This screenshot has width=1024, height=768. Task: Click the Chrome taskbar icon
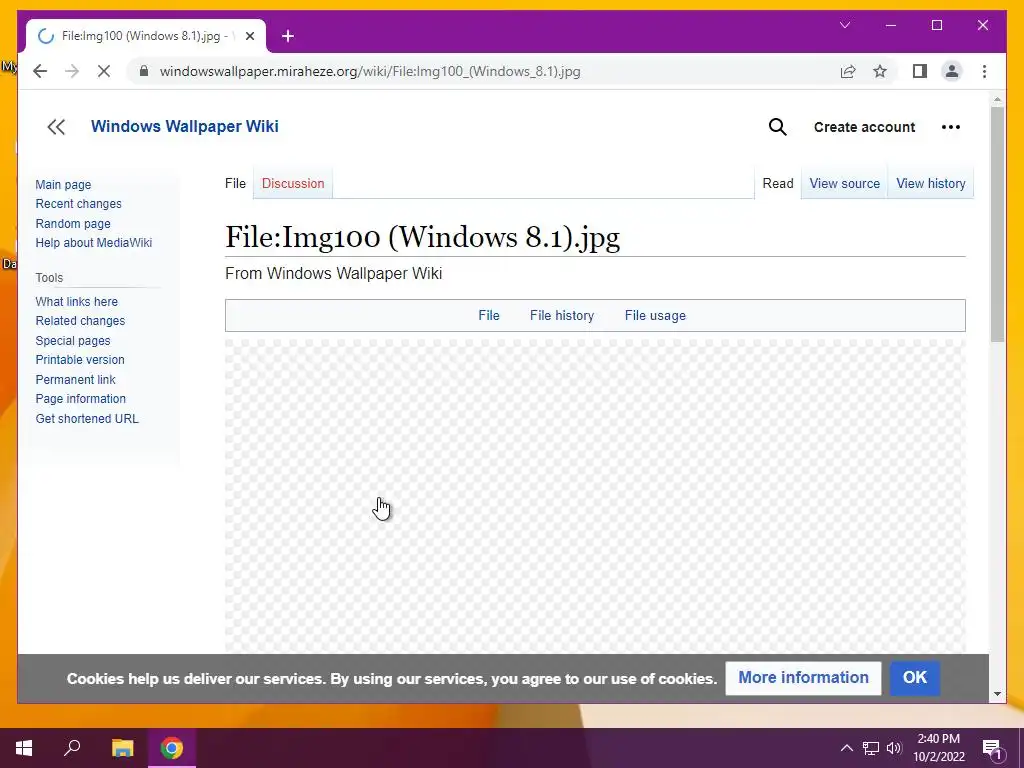(172, 748)
